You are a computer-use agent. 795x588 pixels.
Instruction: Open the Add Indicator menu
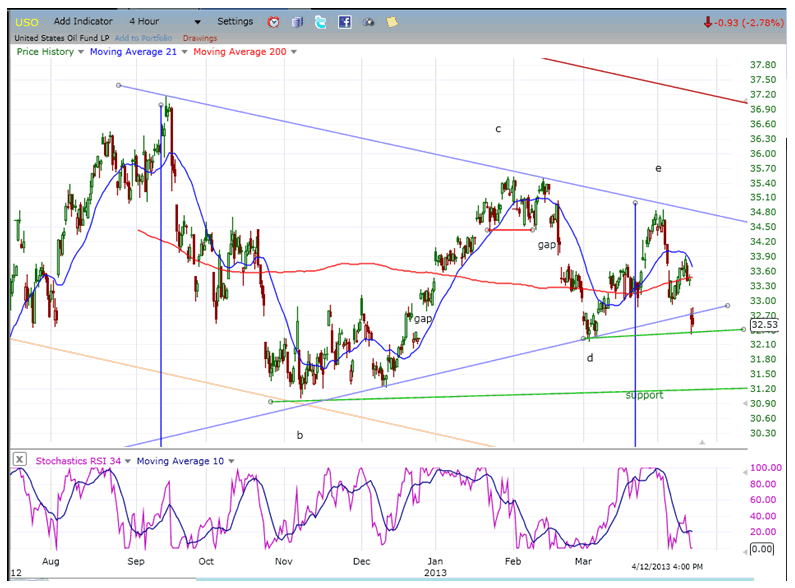click(x=83, y=21)
